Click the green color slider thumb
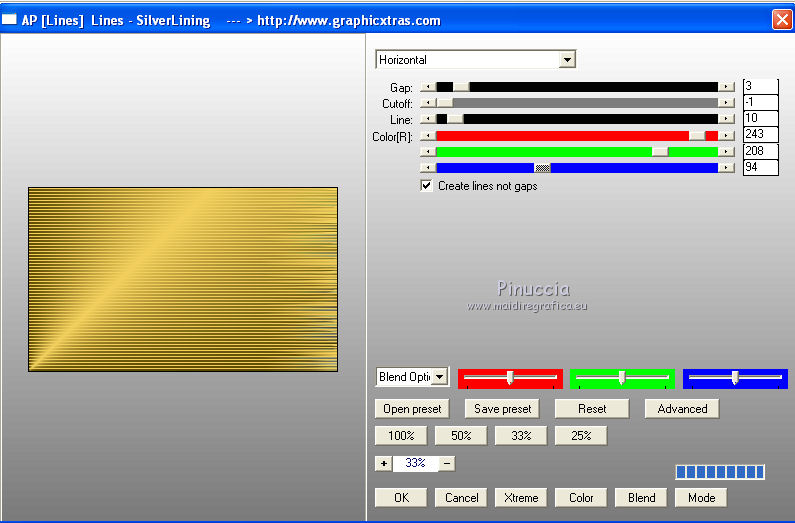Viewport: 795px width, 523px height. click(x=660, y=152)
